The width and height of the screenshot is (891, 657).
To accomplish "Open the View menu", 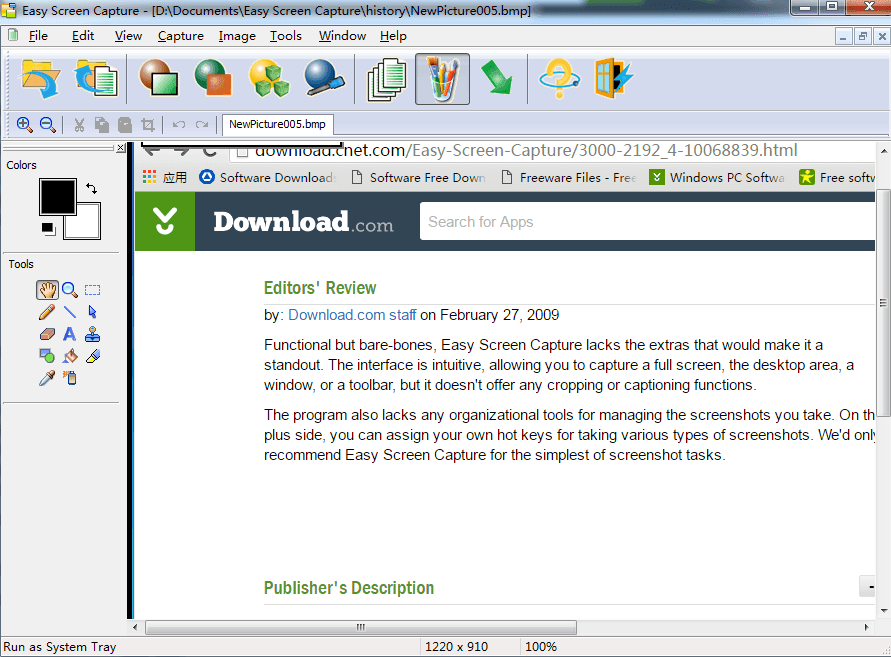I will coord(128,36).
